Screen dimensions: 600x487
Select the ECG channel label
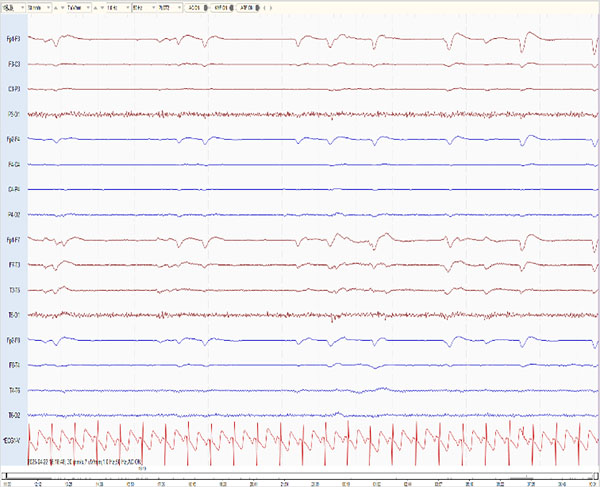coord(12,441)
